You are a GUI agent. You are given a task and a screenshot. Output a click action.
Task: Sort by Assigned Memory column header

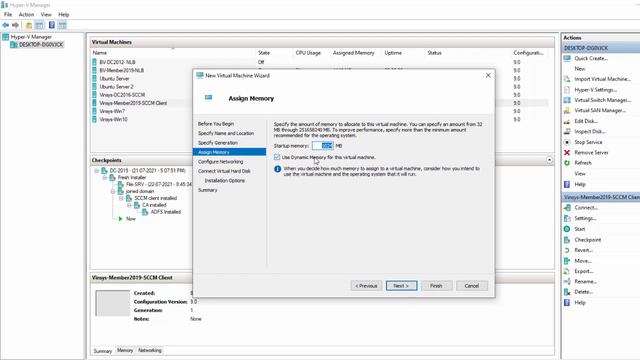click(353, 53)
